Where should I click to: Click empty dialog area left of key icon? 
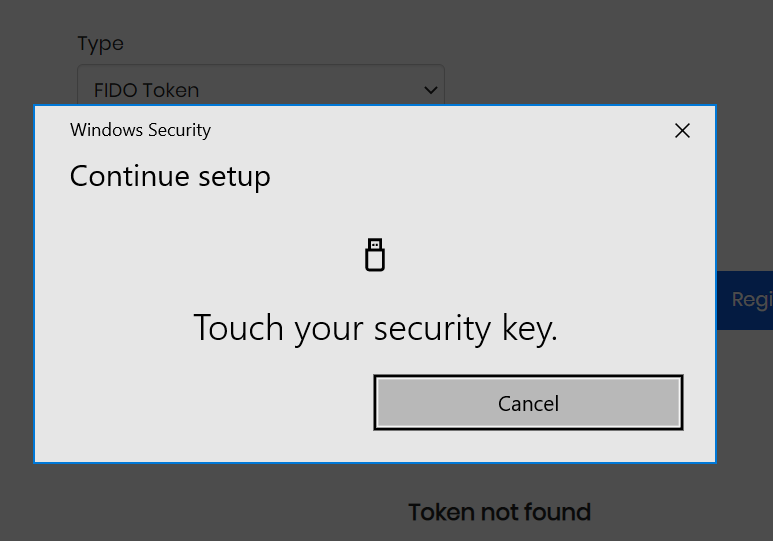(200, 255)
